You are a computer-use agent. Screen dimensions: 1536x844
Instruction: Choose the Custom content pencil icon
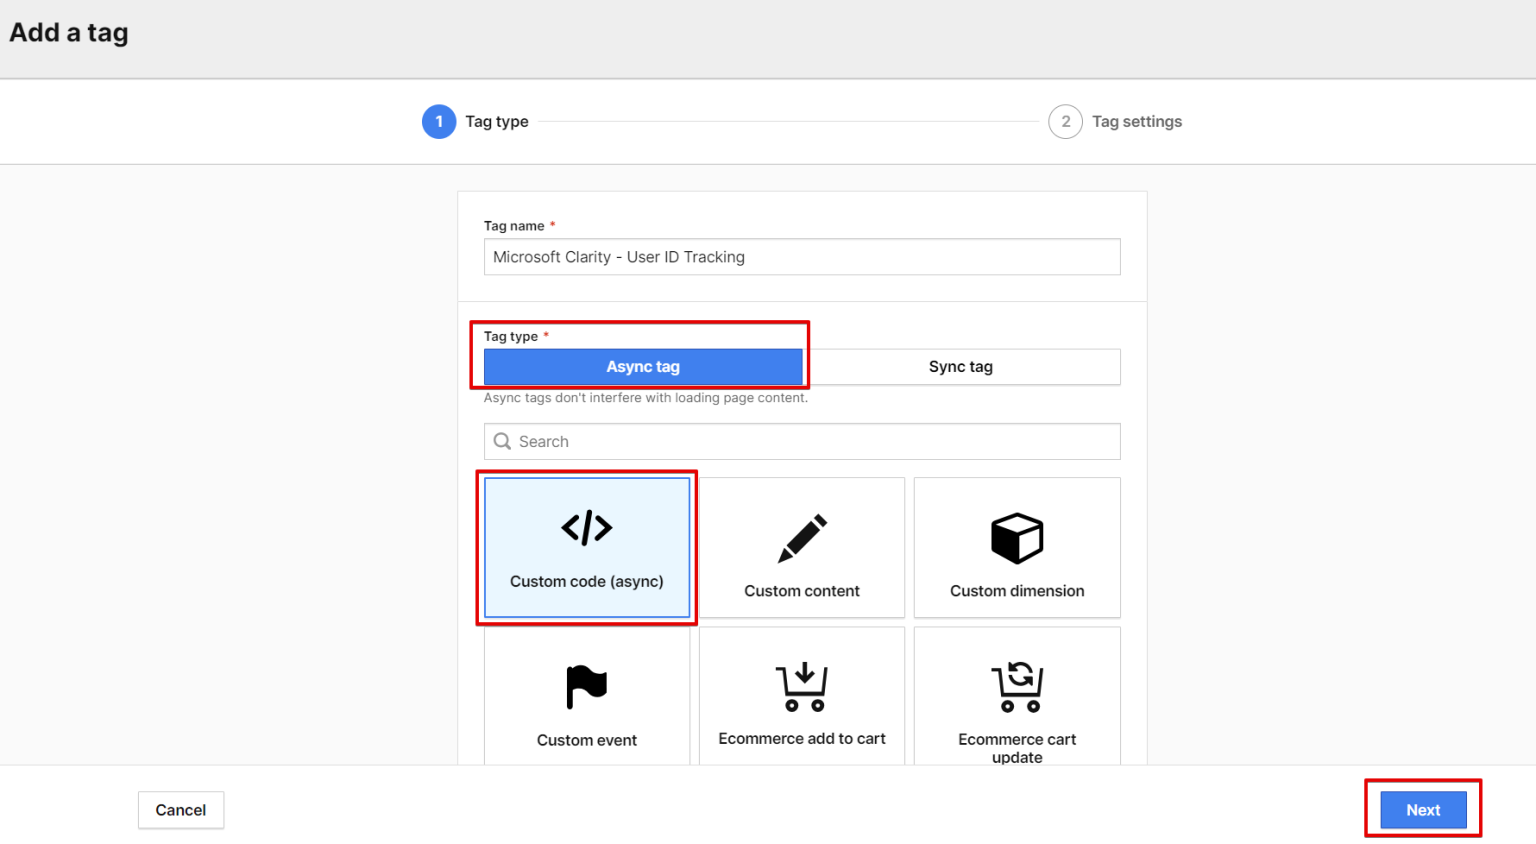point(801,537)
